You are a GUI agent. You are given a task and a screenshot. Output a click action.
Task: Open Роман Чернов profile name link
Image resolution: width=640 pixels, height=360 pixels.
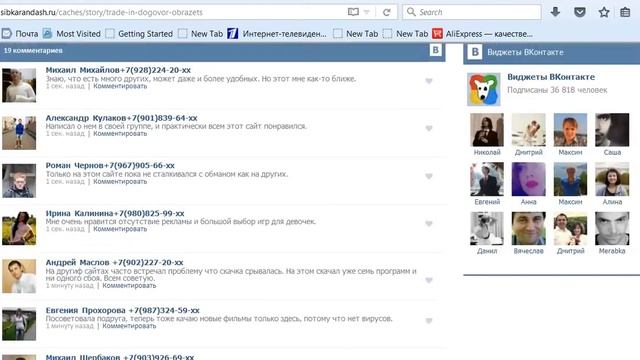[110, 166]
